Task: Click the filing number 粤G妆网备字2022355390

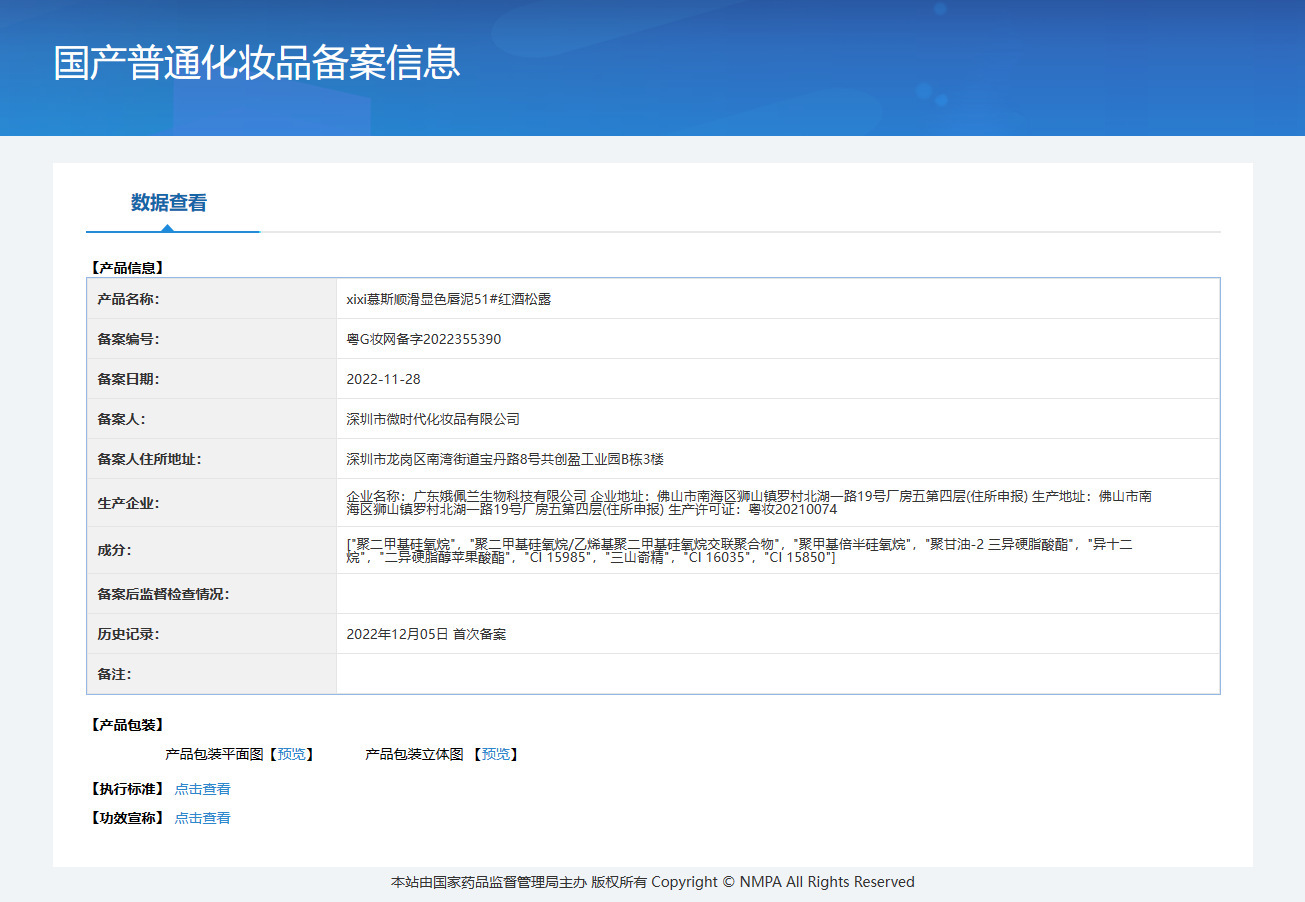Action: point(423,339)
